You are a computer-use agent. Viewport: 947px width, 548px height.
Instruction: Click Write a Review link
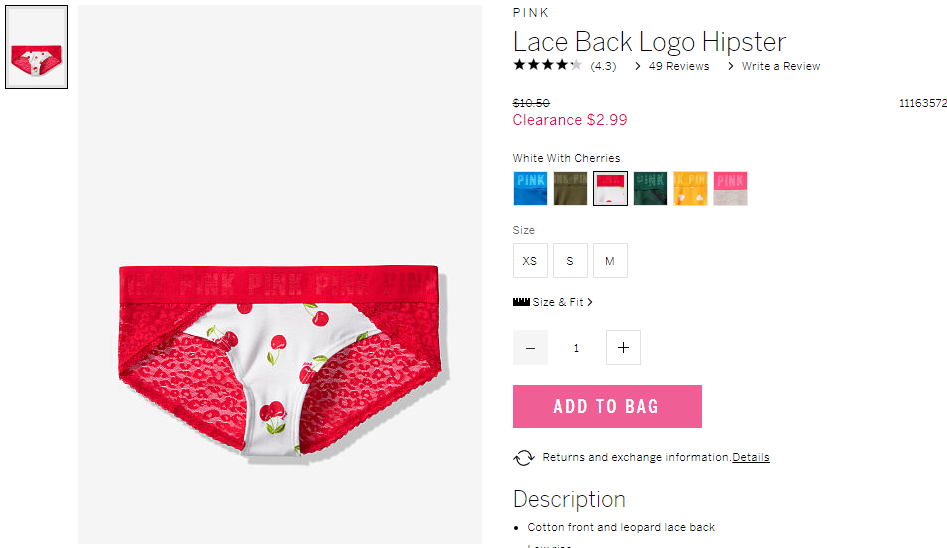point(781,66)
